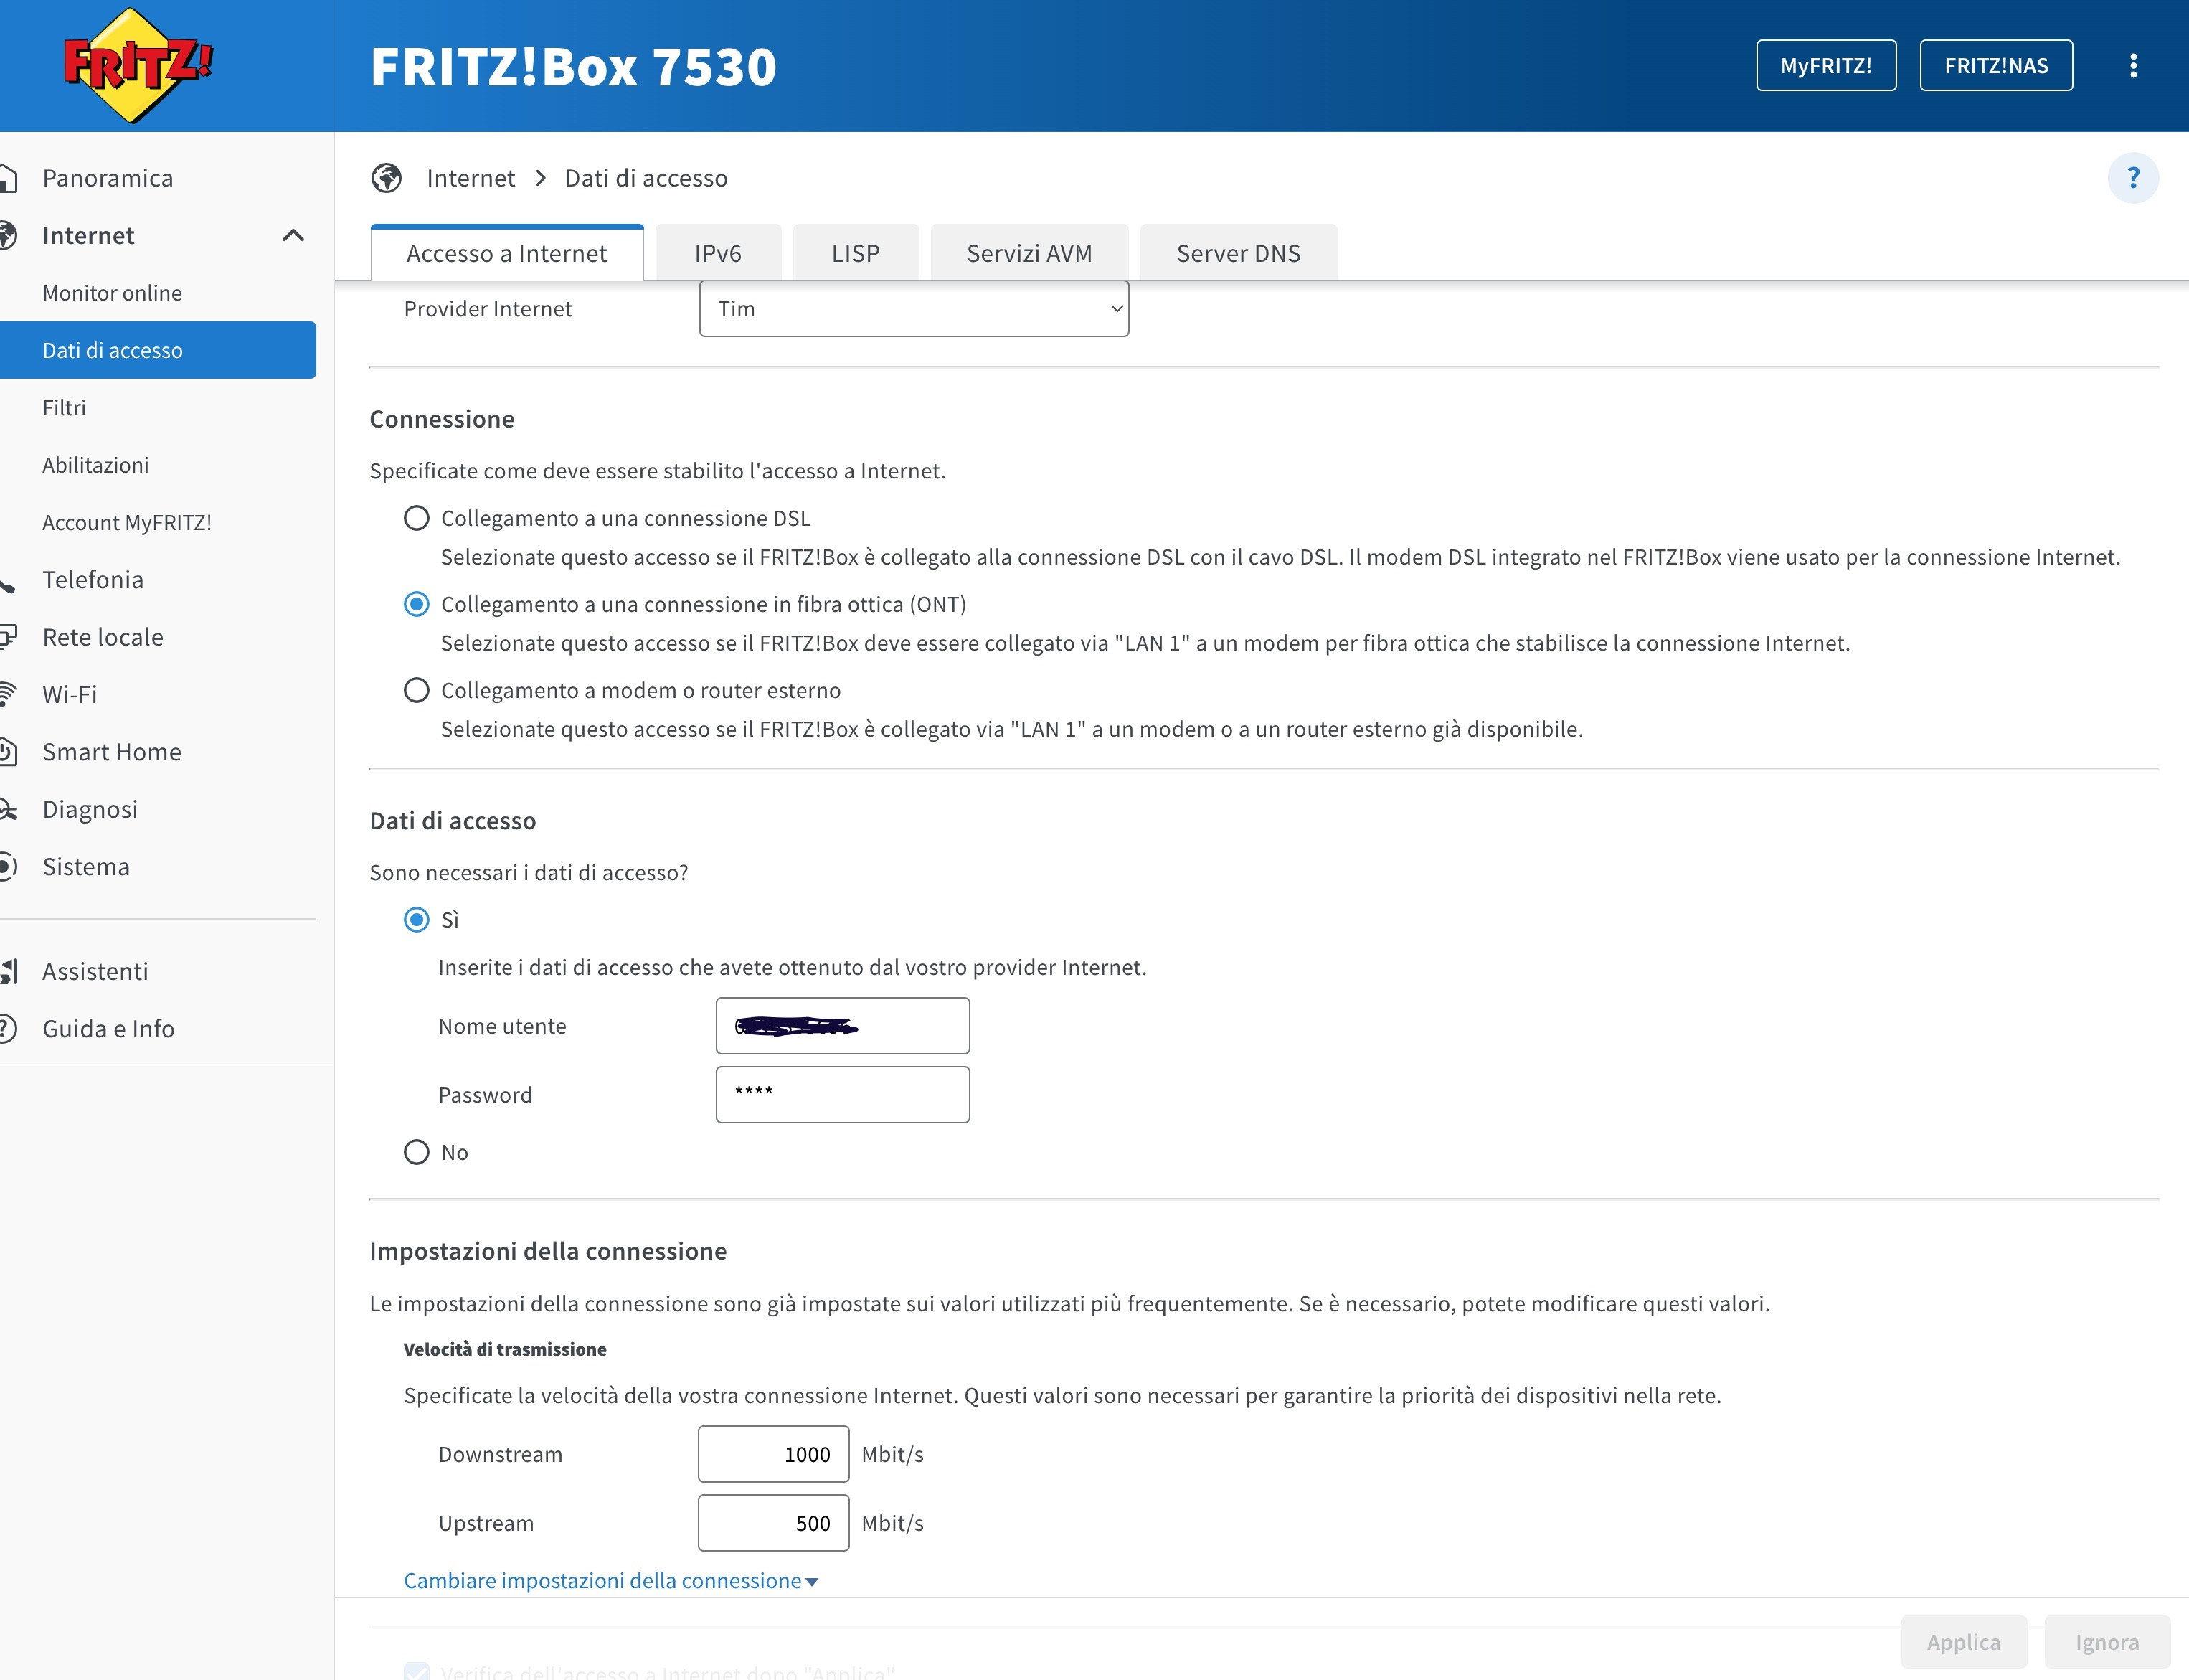Viewport: 2189px width, 1680px height.
Task: Open the Server DNS tab
Action: click(x=1237, y=253)
